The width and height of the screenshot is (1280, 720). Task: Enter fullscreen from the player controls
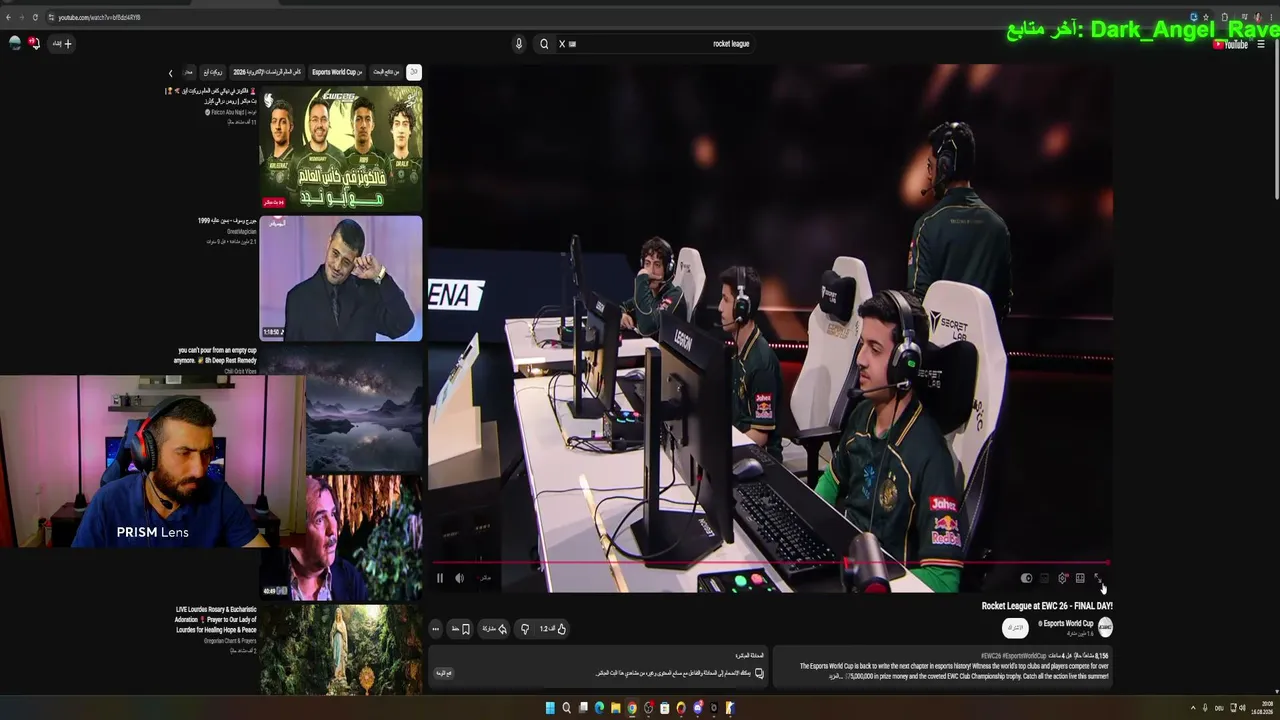point(1098,578)
